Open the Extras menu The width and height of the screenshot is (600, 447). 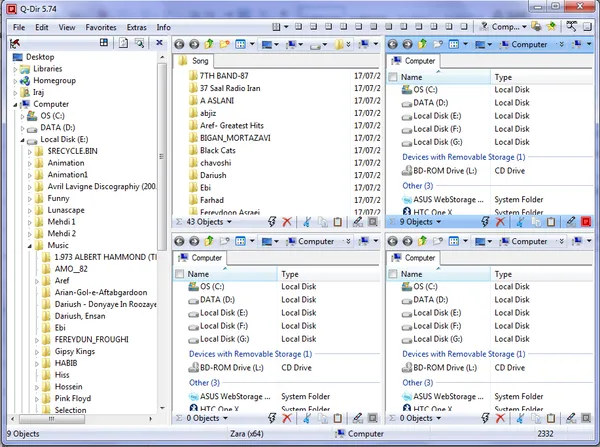tap(137, 27)
